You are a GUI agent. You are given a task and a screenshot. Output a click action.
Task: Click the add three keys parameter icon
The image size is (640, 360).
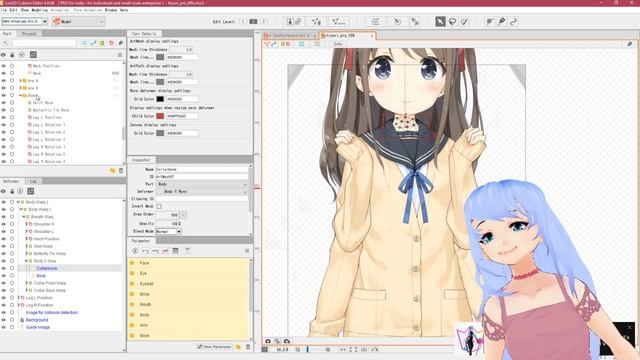coord(155,251)
